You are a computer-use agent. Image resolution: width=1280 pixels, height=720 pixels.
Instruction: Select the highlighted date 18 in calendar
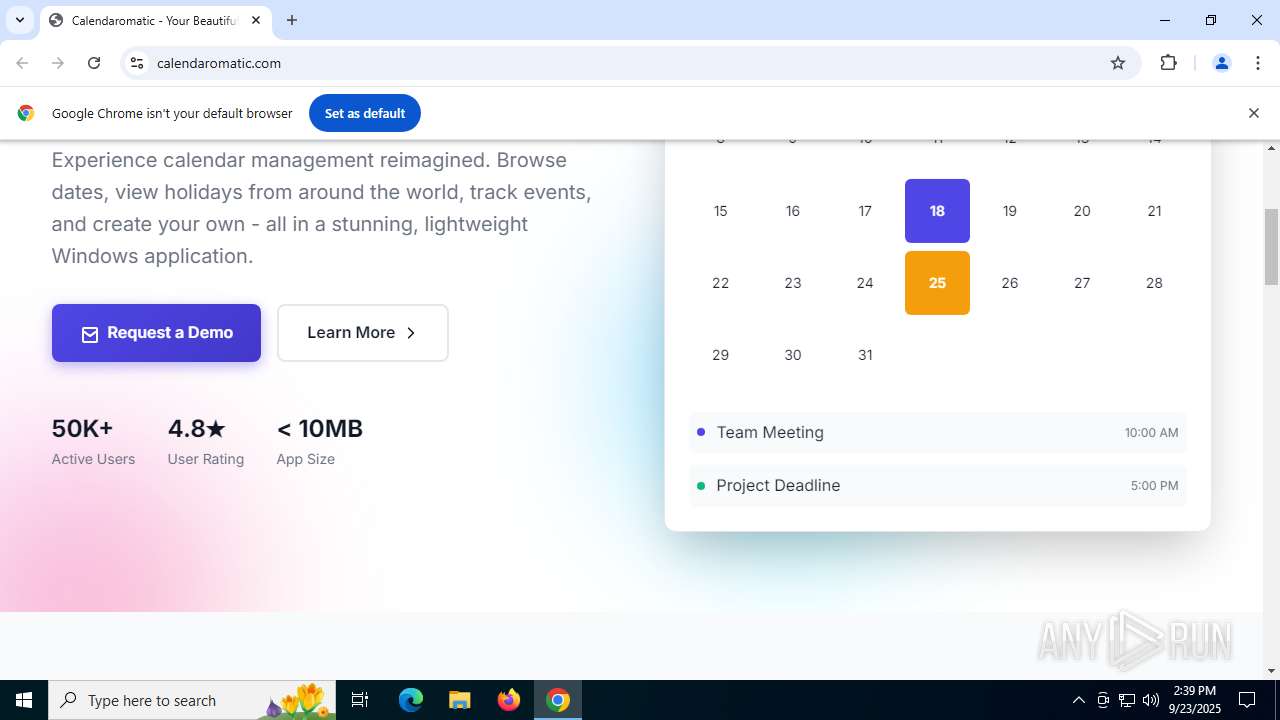[x=937, y=211]
